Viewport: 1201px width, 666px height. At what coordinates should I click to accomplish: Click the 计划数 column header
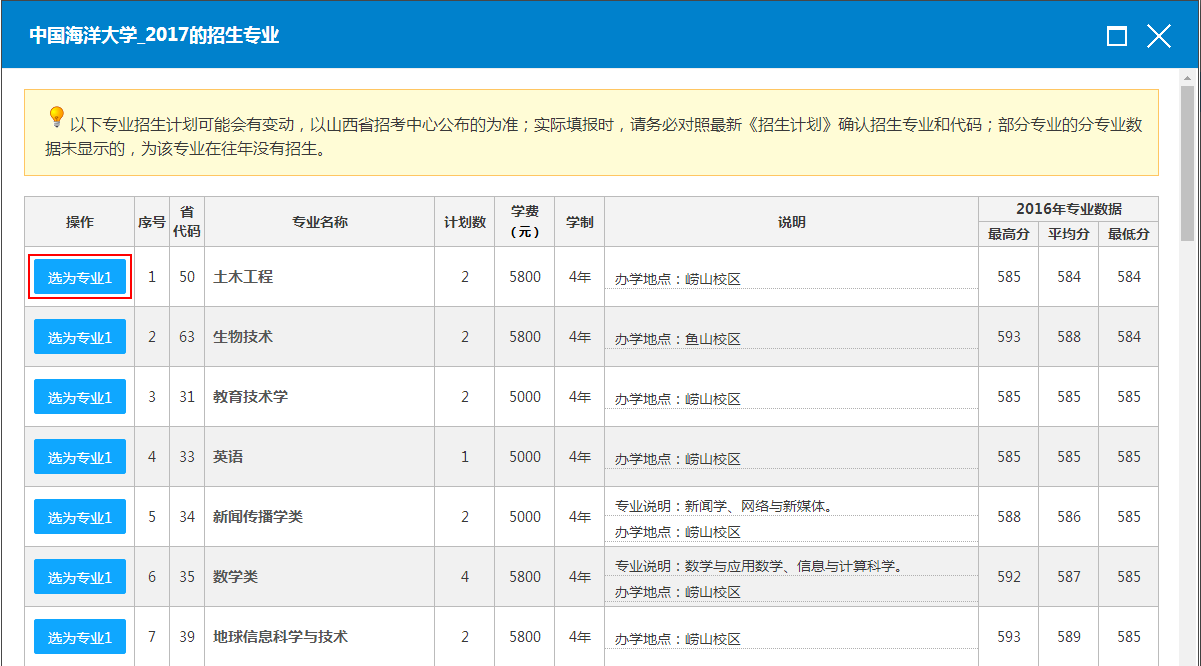click(x=465, y=222)
